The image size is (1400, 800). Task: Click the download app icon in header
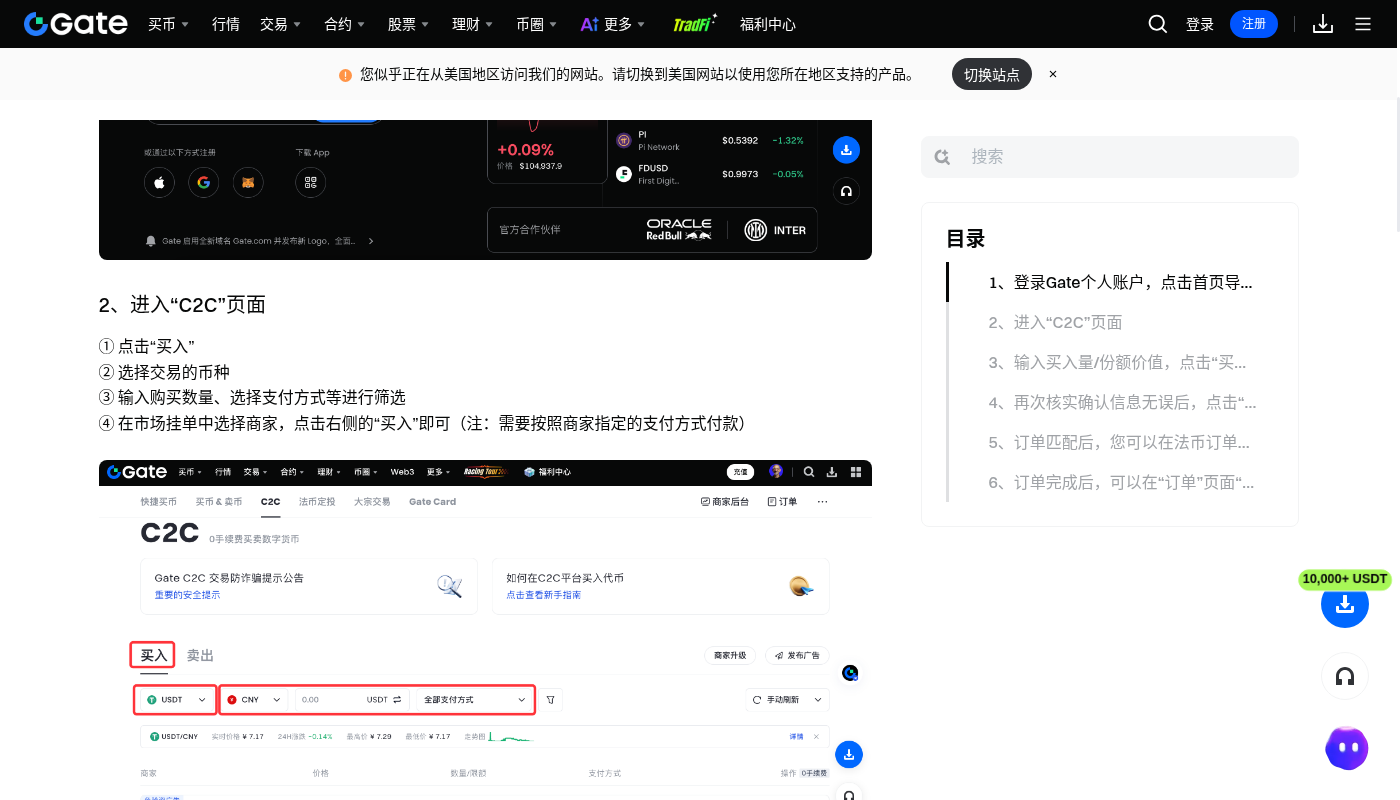tap(1323, 24)
